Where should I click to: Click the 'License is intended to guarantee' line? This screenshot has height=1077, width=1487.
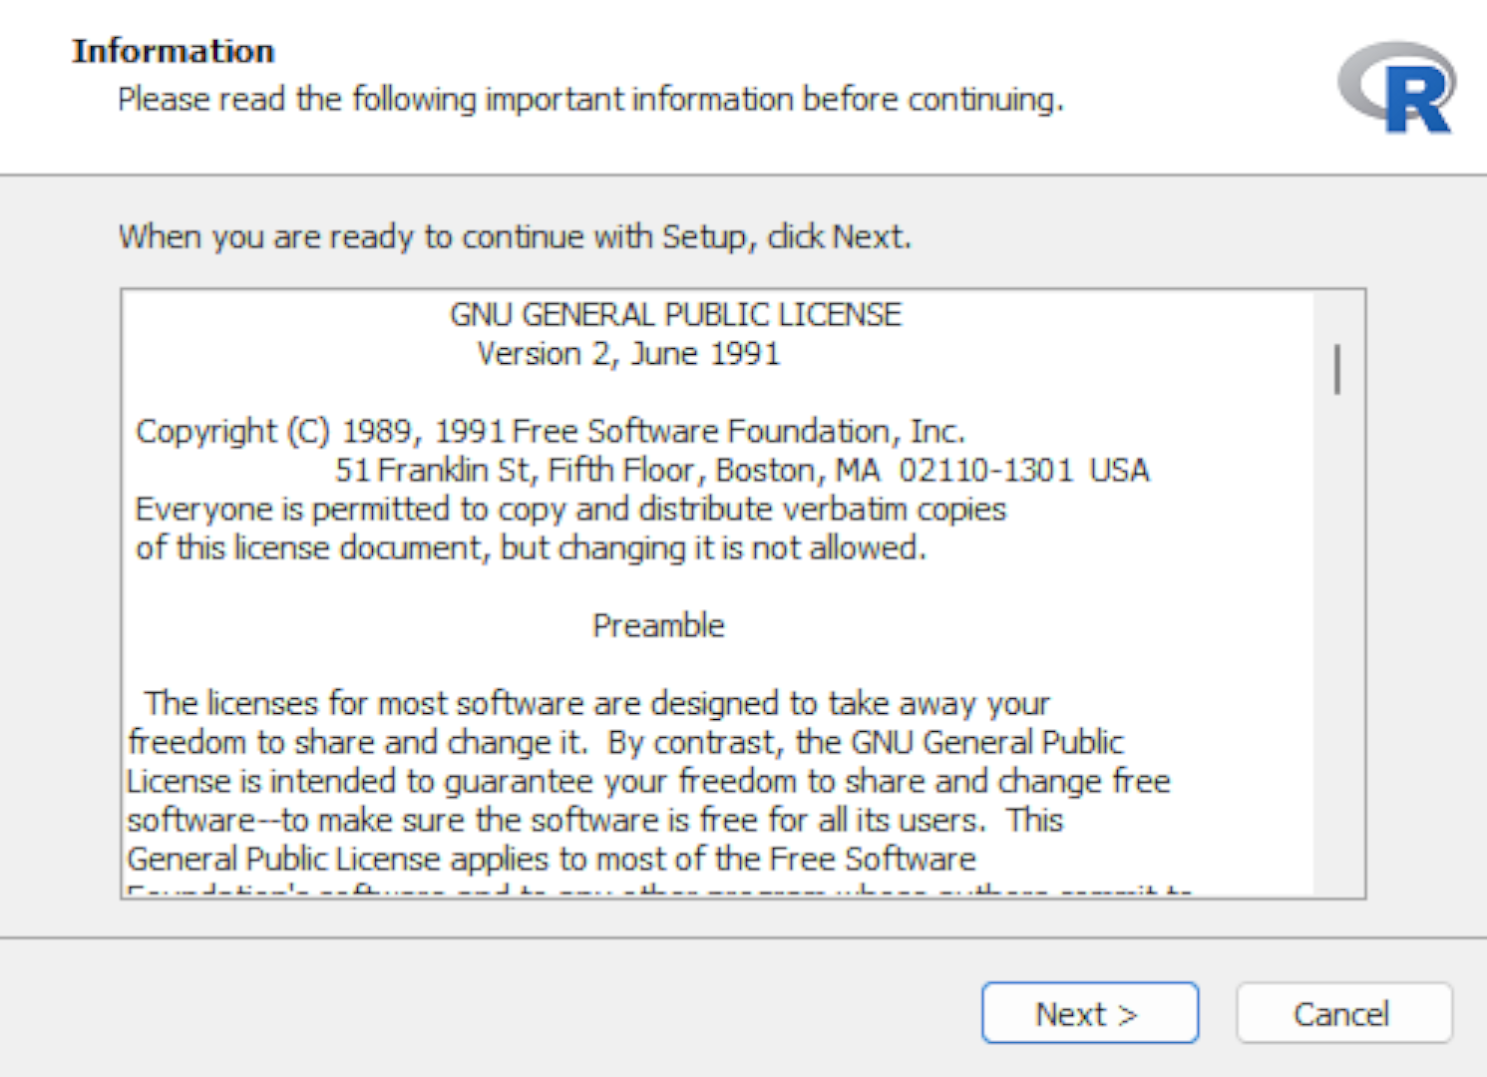pyautogui.click(x=648, y=781)
